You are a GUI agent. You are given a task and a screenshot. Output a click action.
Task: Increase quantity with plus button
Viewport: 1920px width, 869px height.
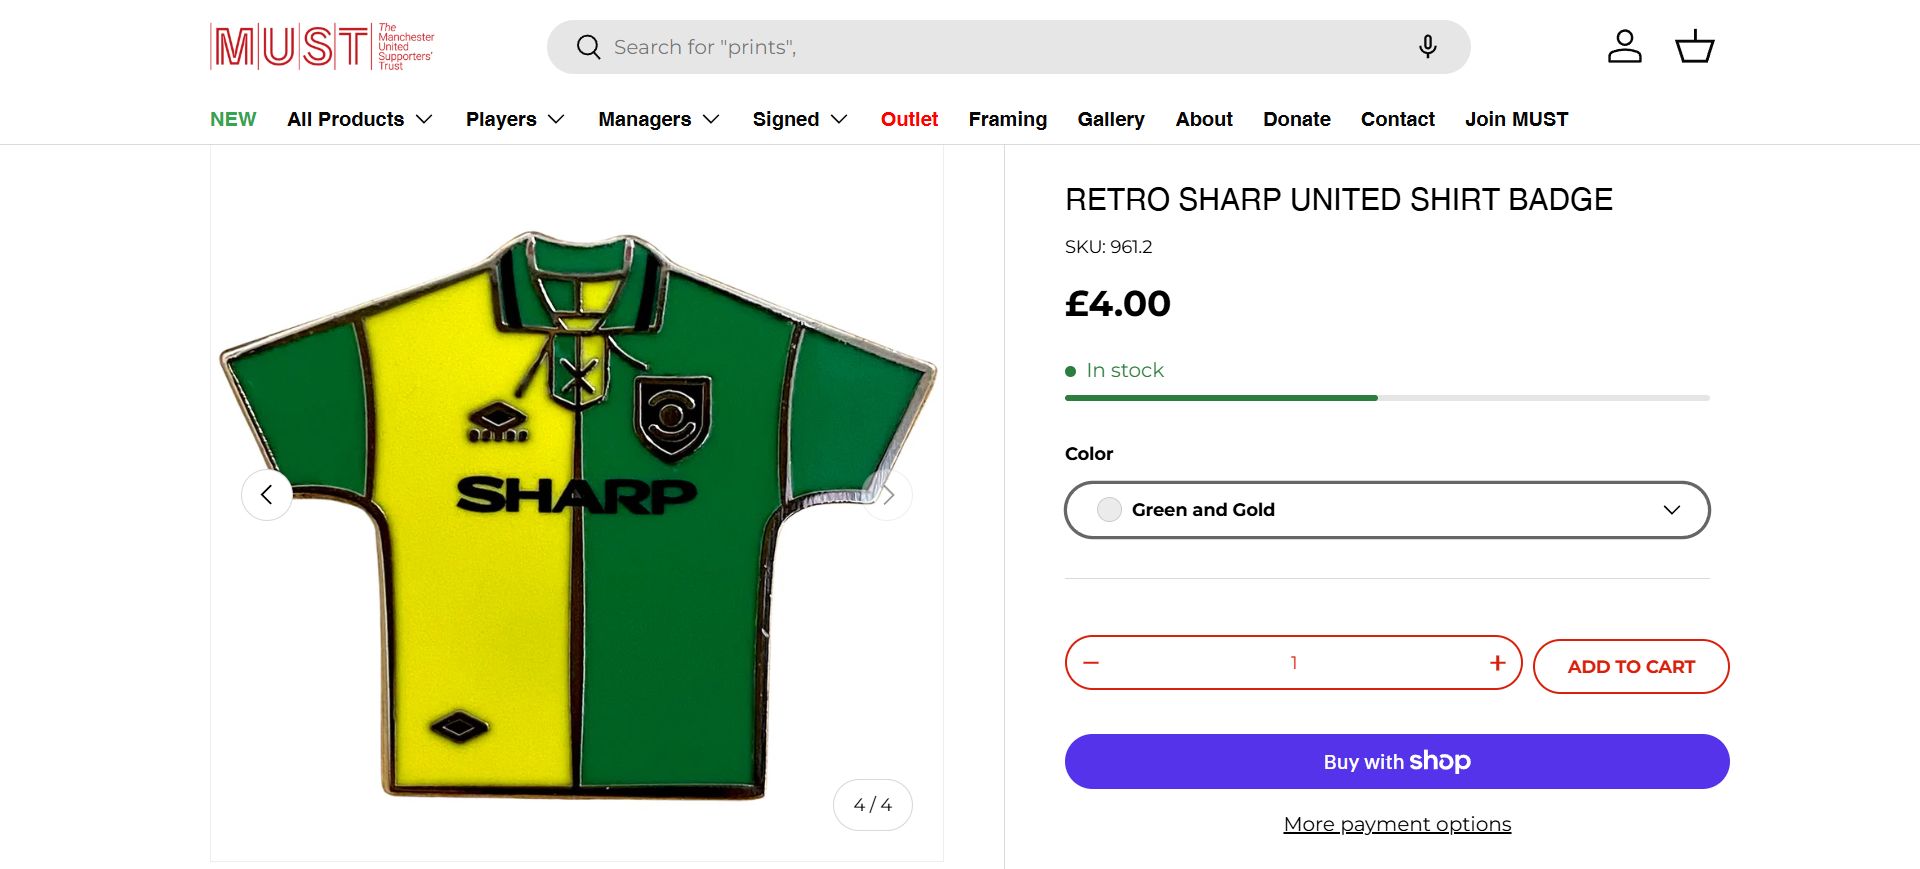(1497, 663)
